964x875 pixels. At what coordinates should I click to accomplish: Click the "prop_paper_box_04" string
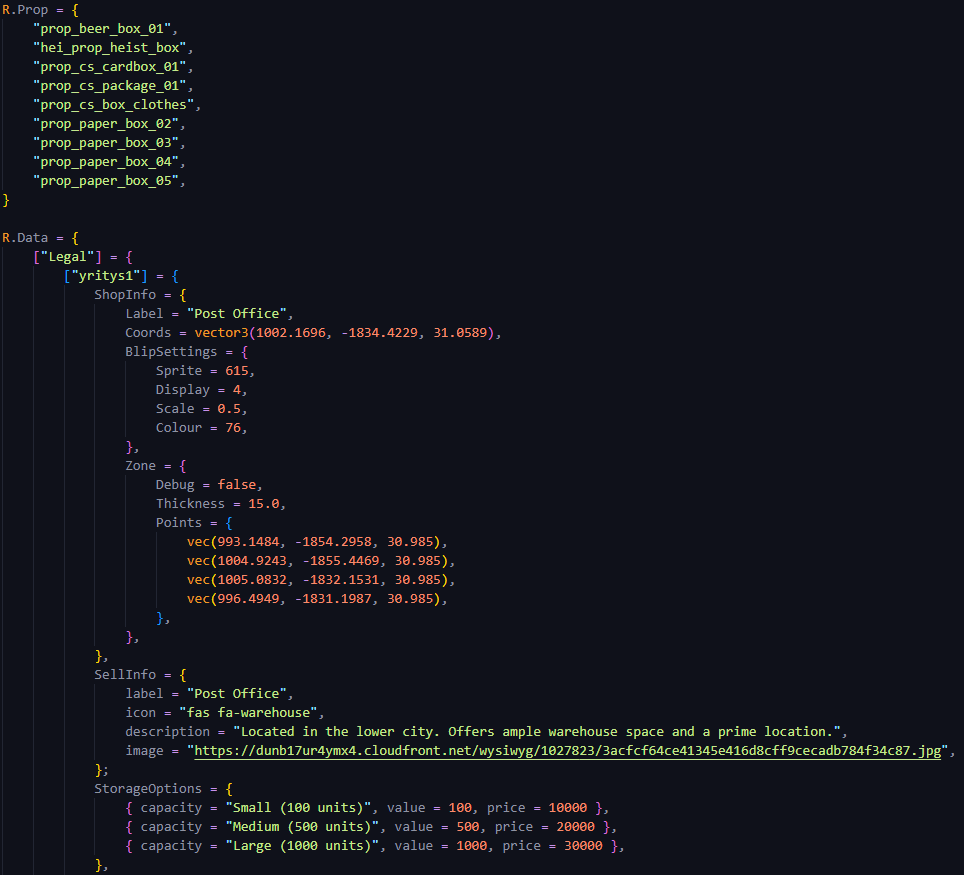coord(106,162)
